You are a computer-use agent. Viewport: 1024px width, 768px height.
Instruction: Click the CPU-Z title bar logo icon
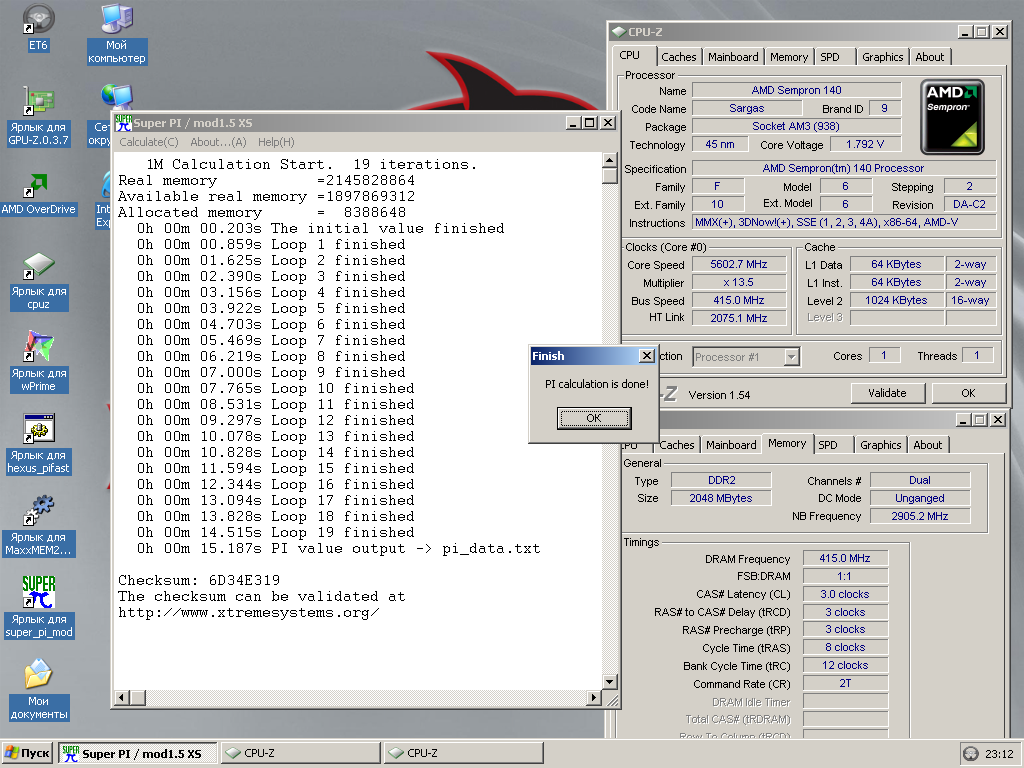click(618, 32)
